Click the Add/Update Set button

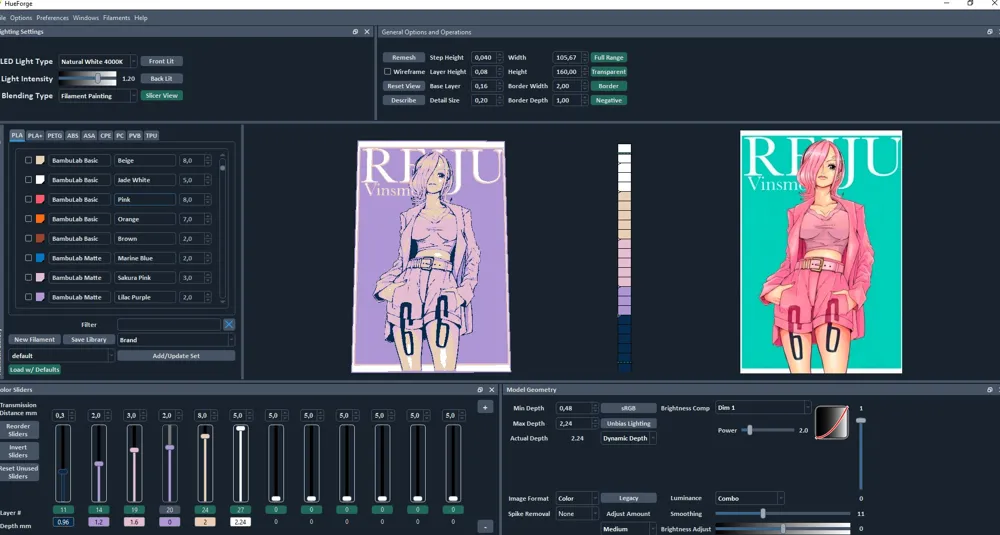click(176, 356)
